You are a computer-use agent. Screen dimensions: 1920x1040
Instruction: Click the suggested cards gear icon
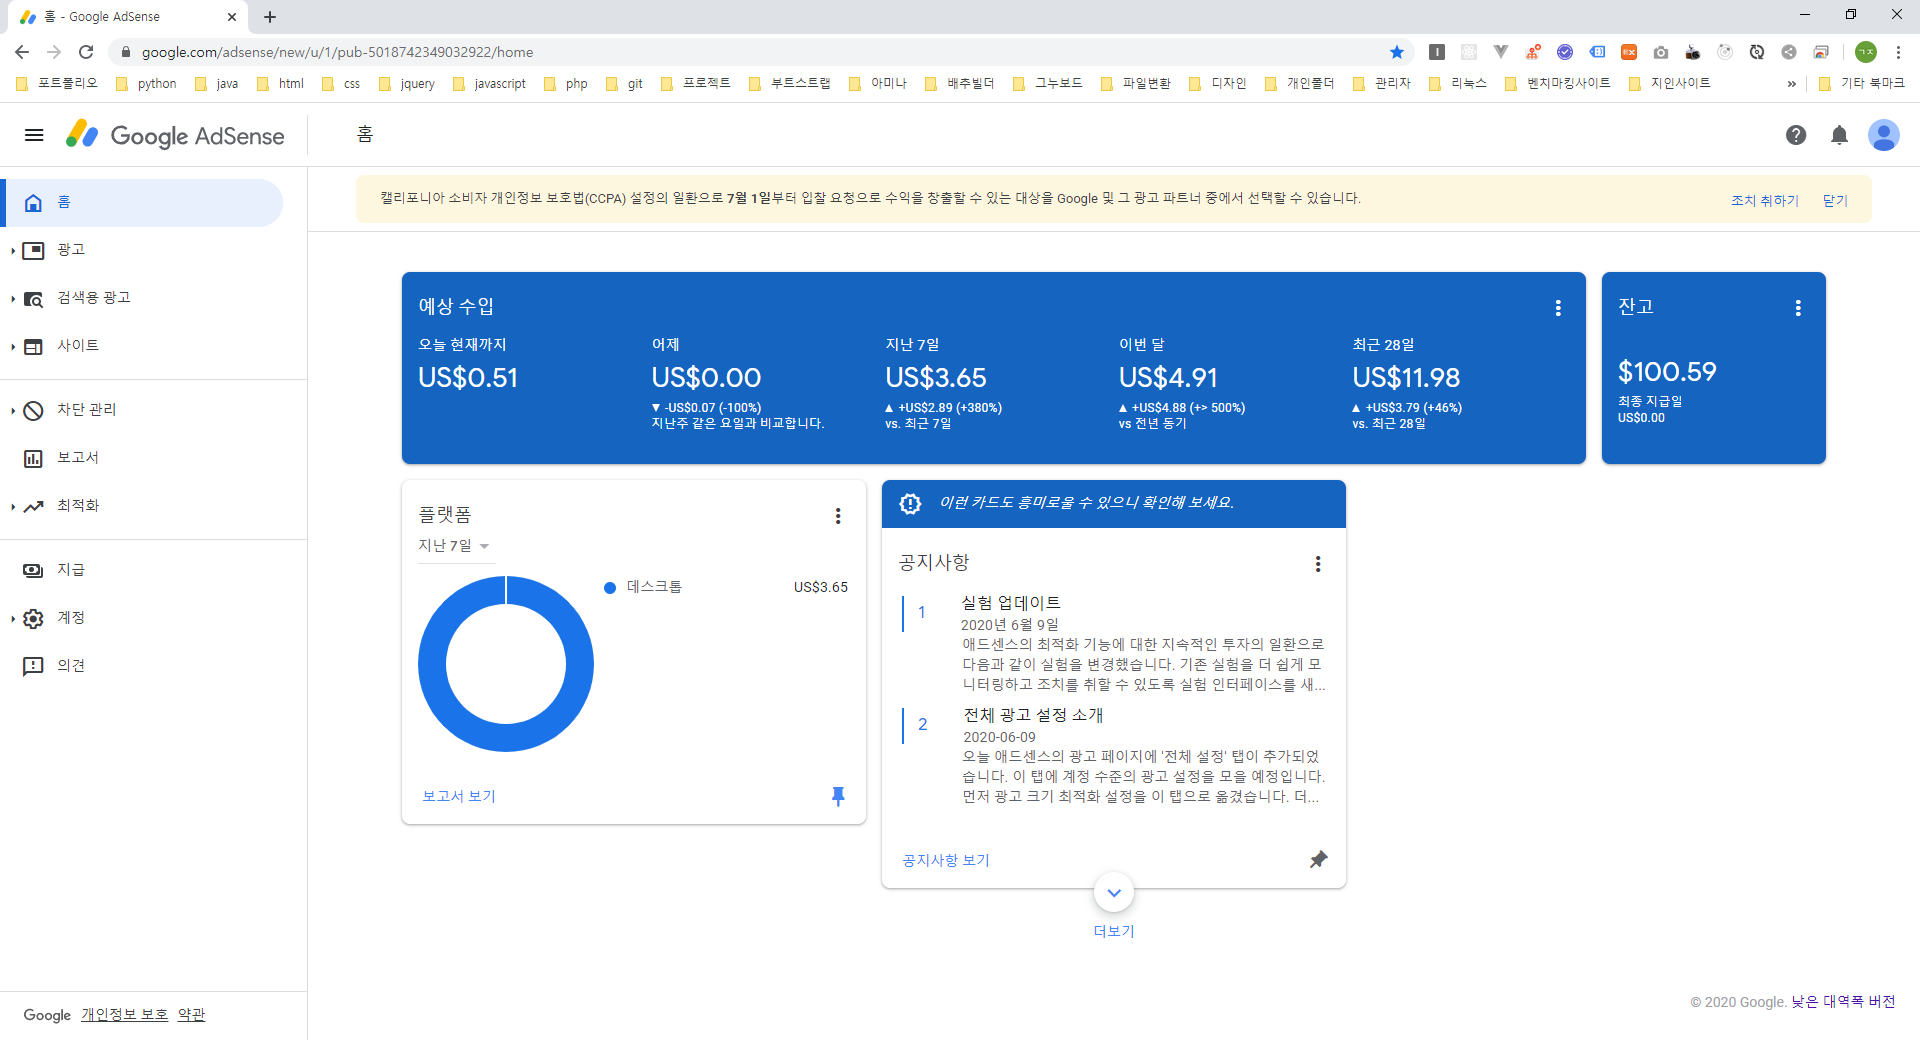click(x=910, y=504)
